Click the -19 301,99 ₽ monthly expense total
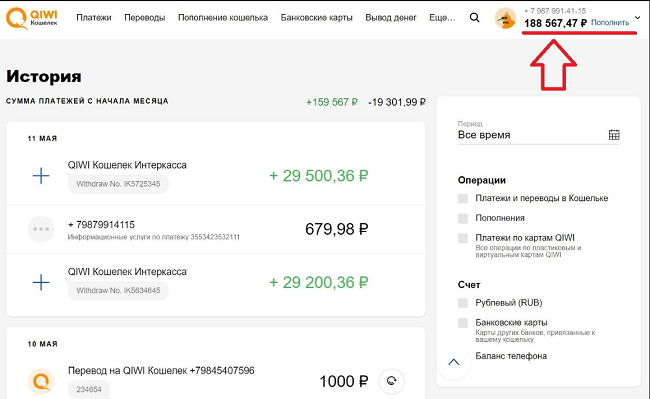This screenshot has height=399, width=650. (397, 102)
